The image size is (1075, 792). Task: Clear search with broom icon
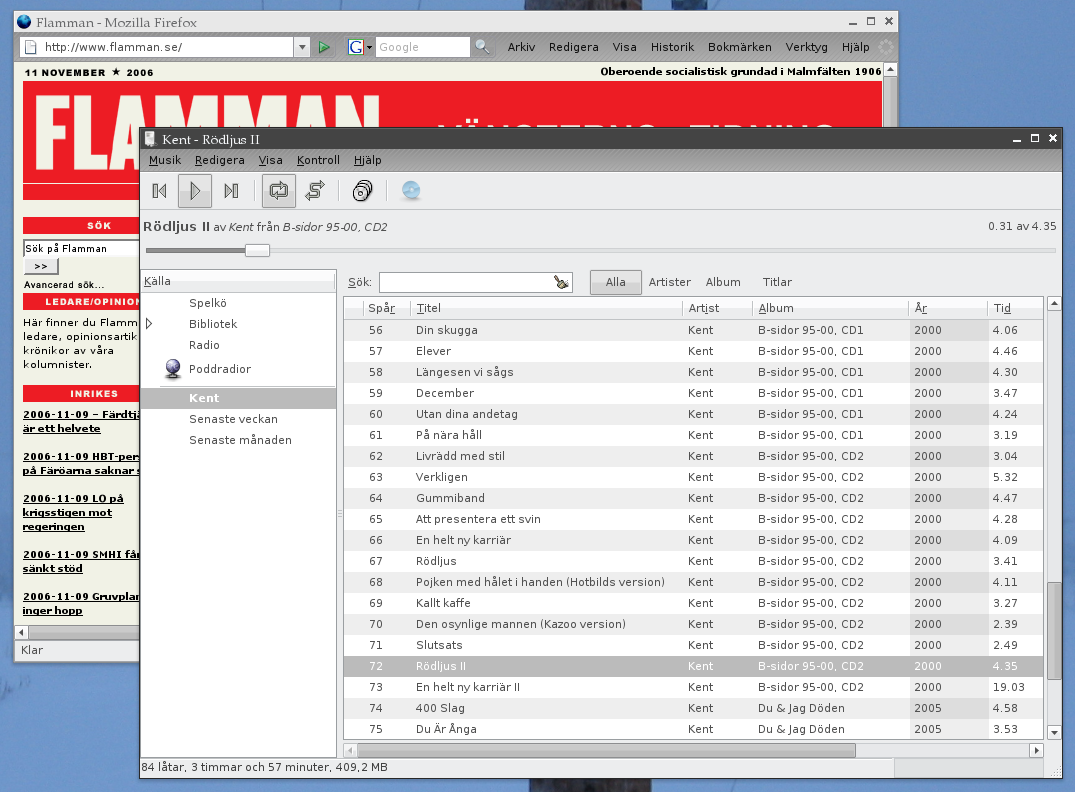(x=561, y=282)
